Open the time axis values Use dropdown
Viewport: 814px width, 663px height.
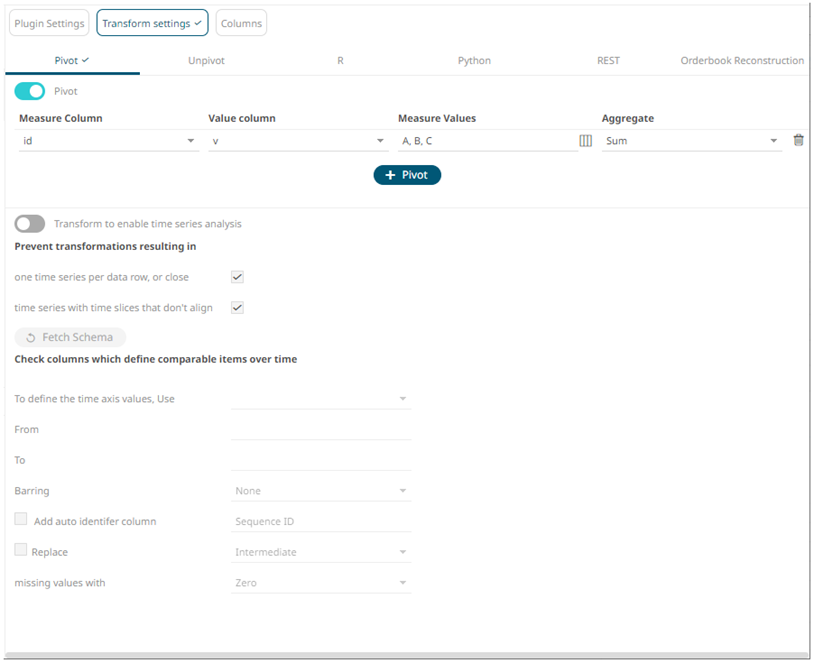321,399
